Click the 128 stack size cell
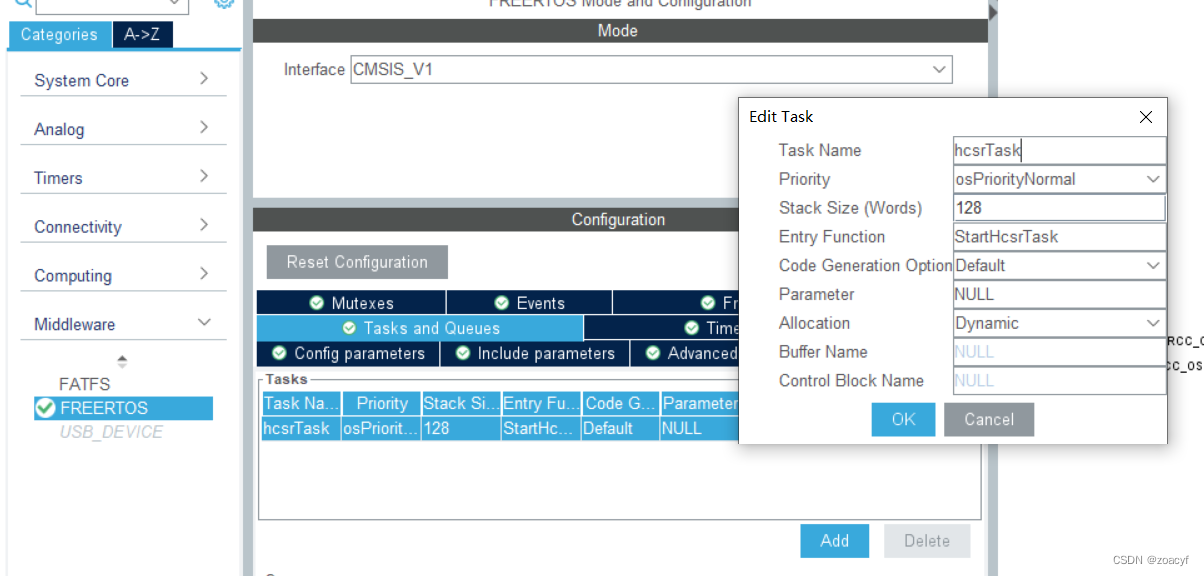 pyautogui.click(x=461, y=428)
